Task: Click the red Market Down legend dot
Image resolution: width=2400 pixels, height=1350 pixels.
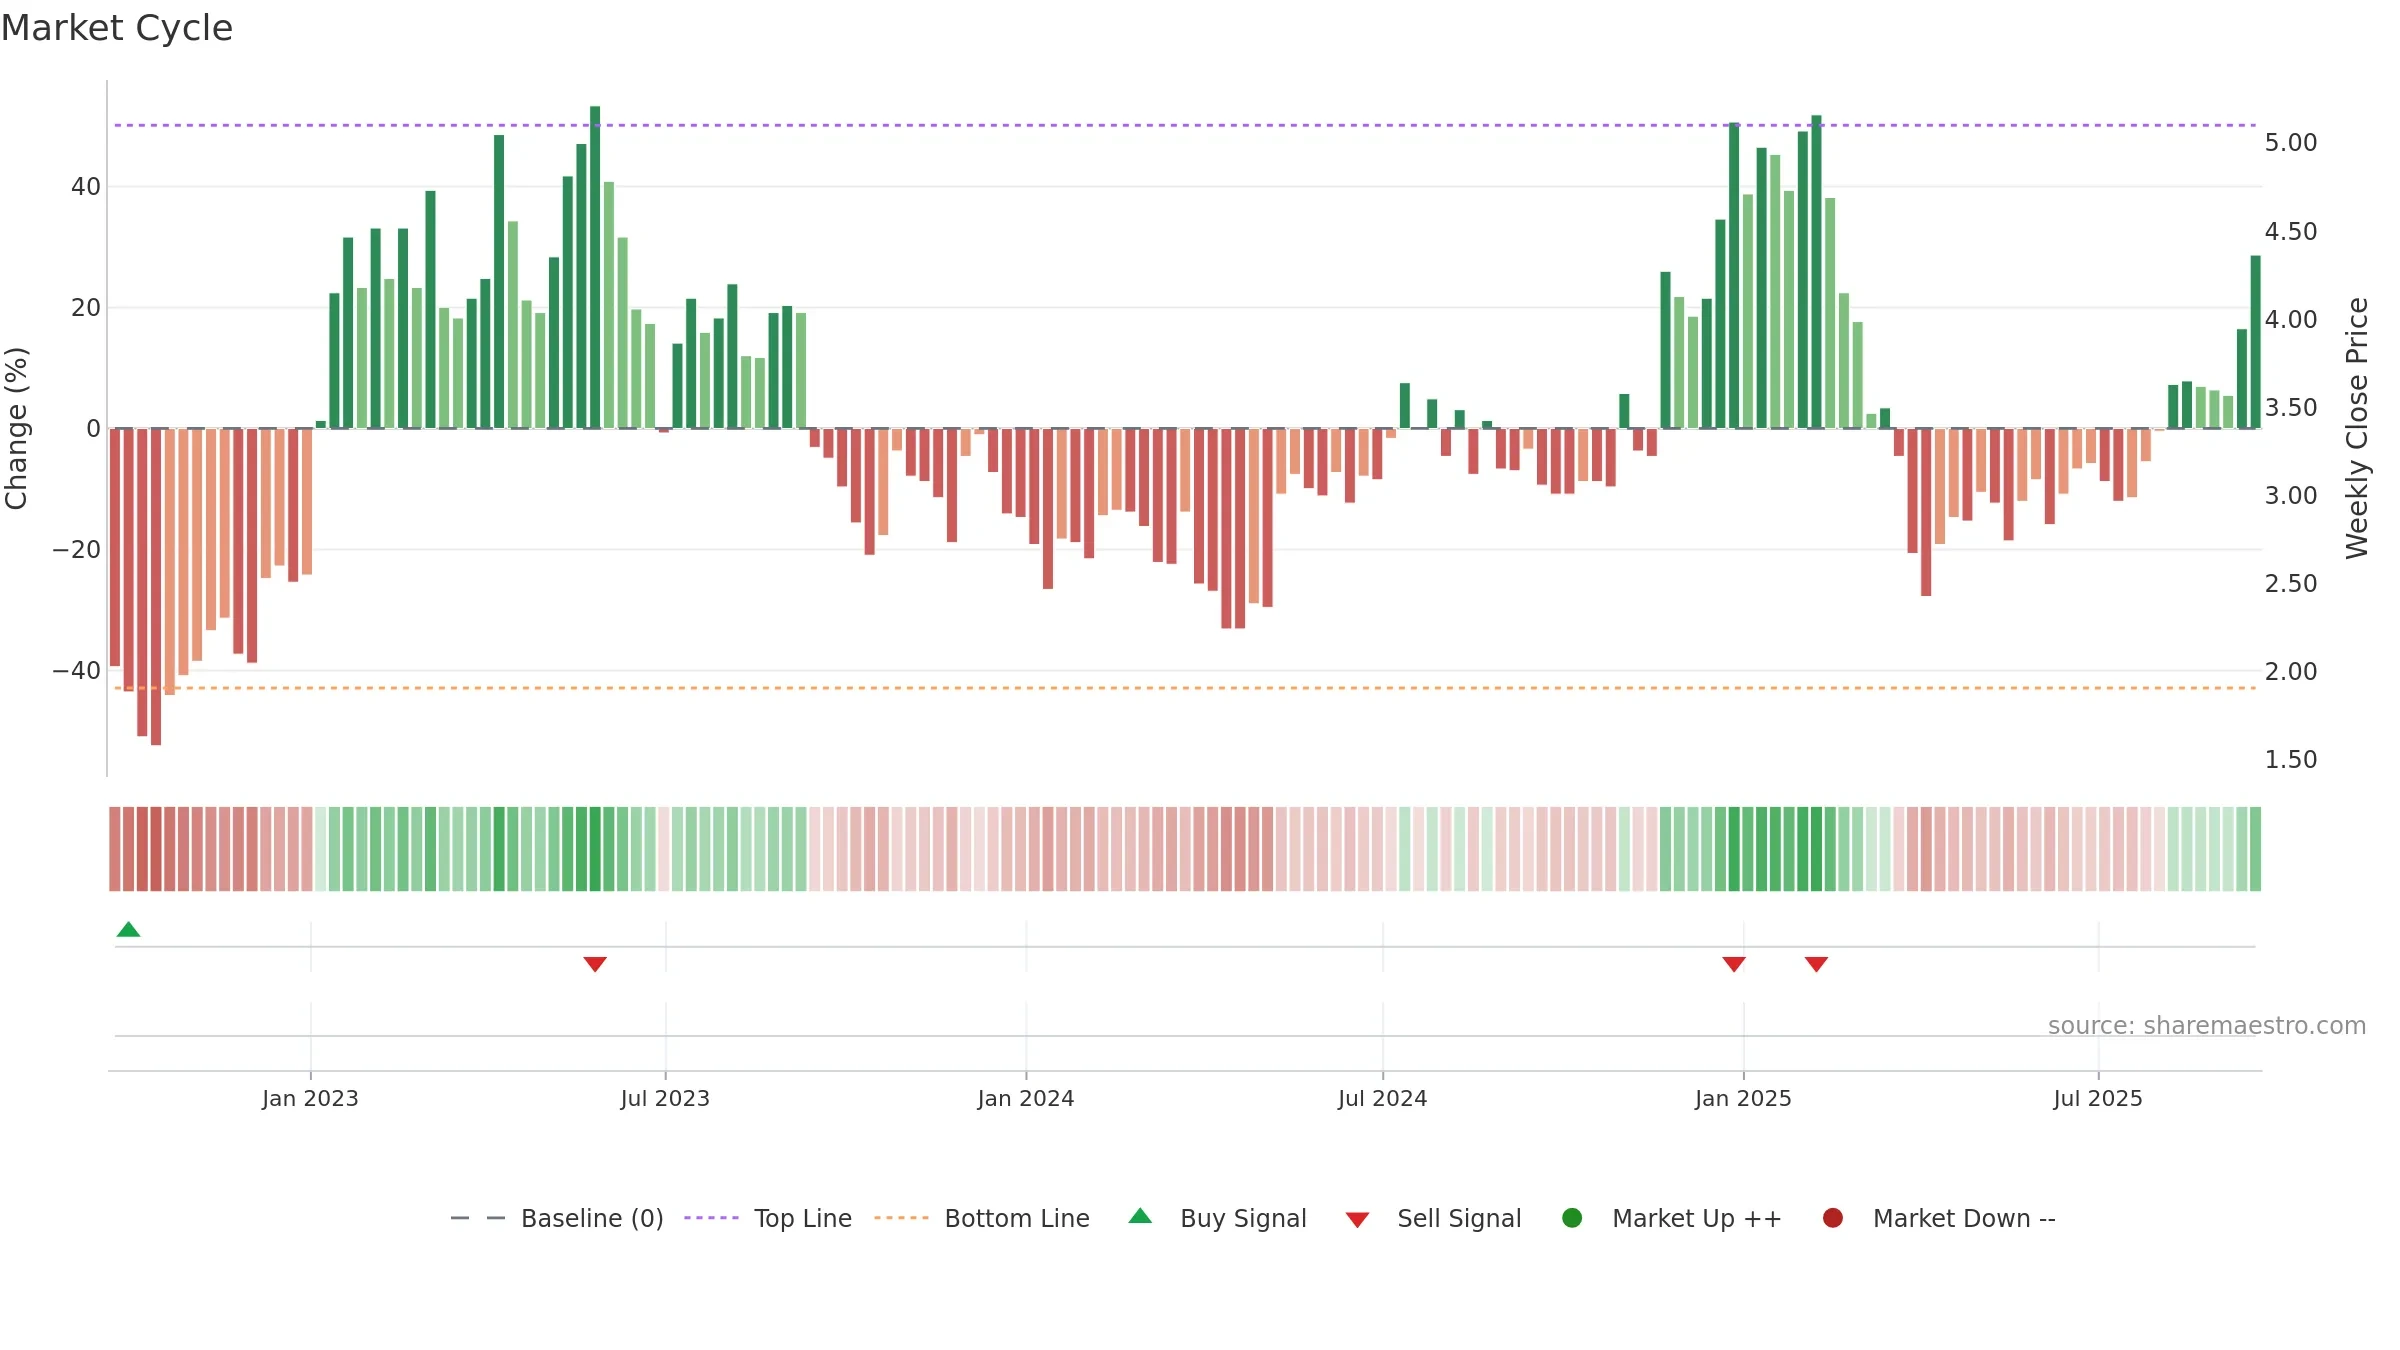Action: click(1833, 1218)
